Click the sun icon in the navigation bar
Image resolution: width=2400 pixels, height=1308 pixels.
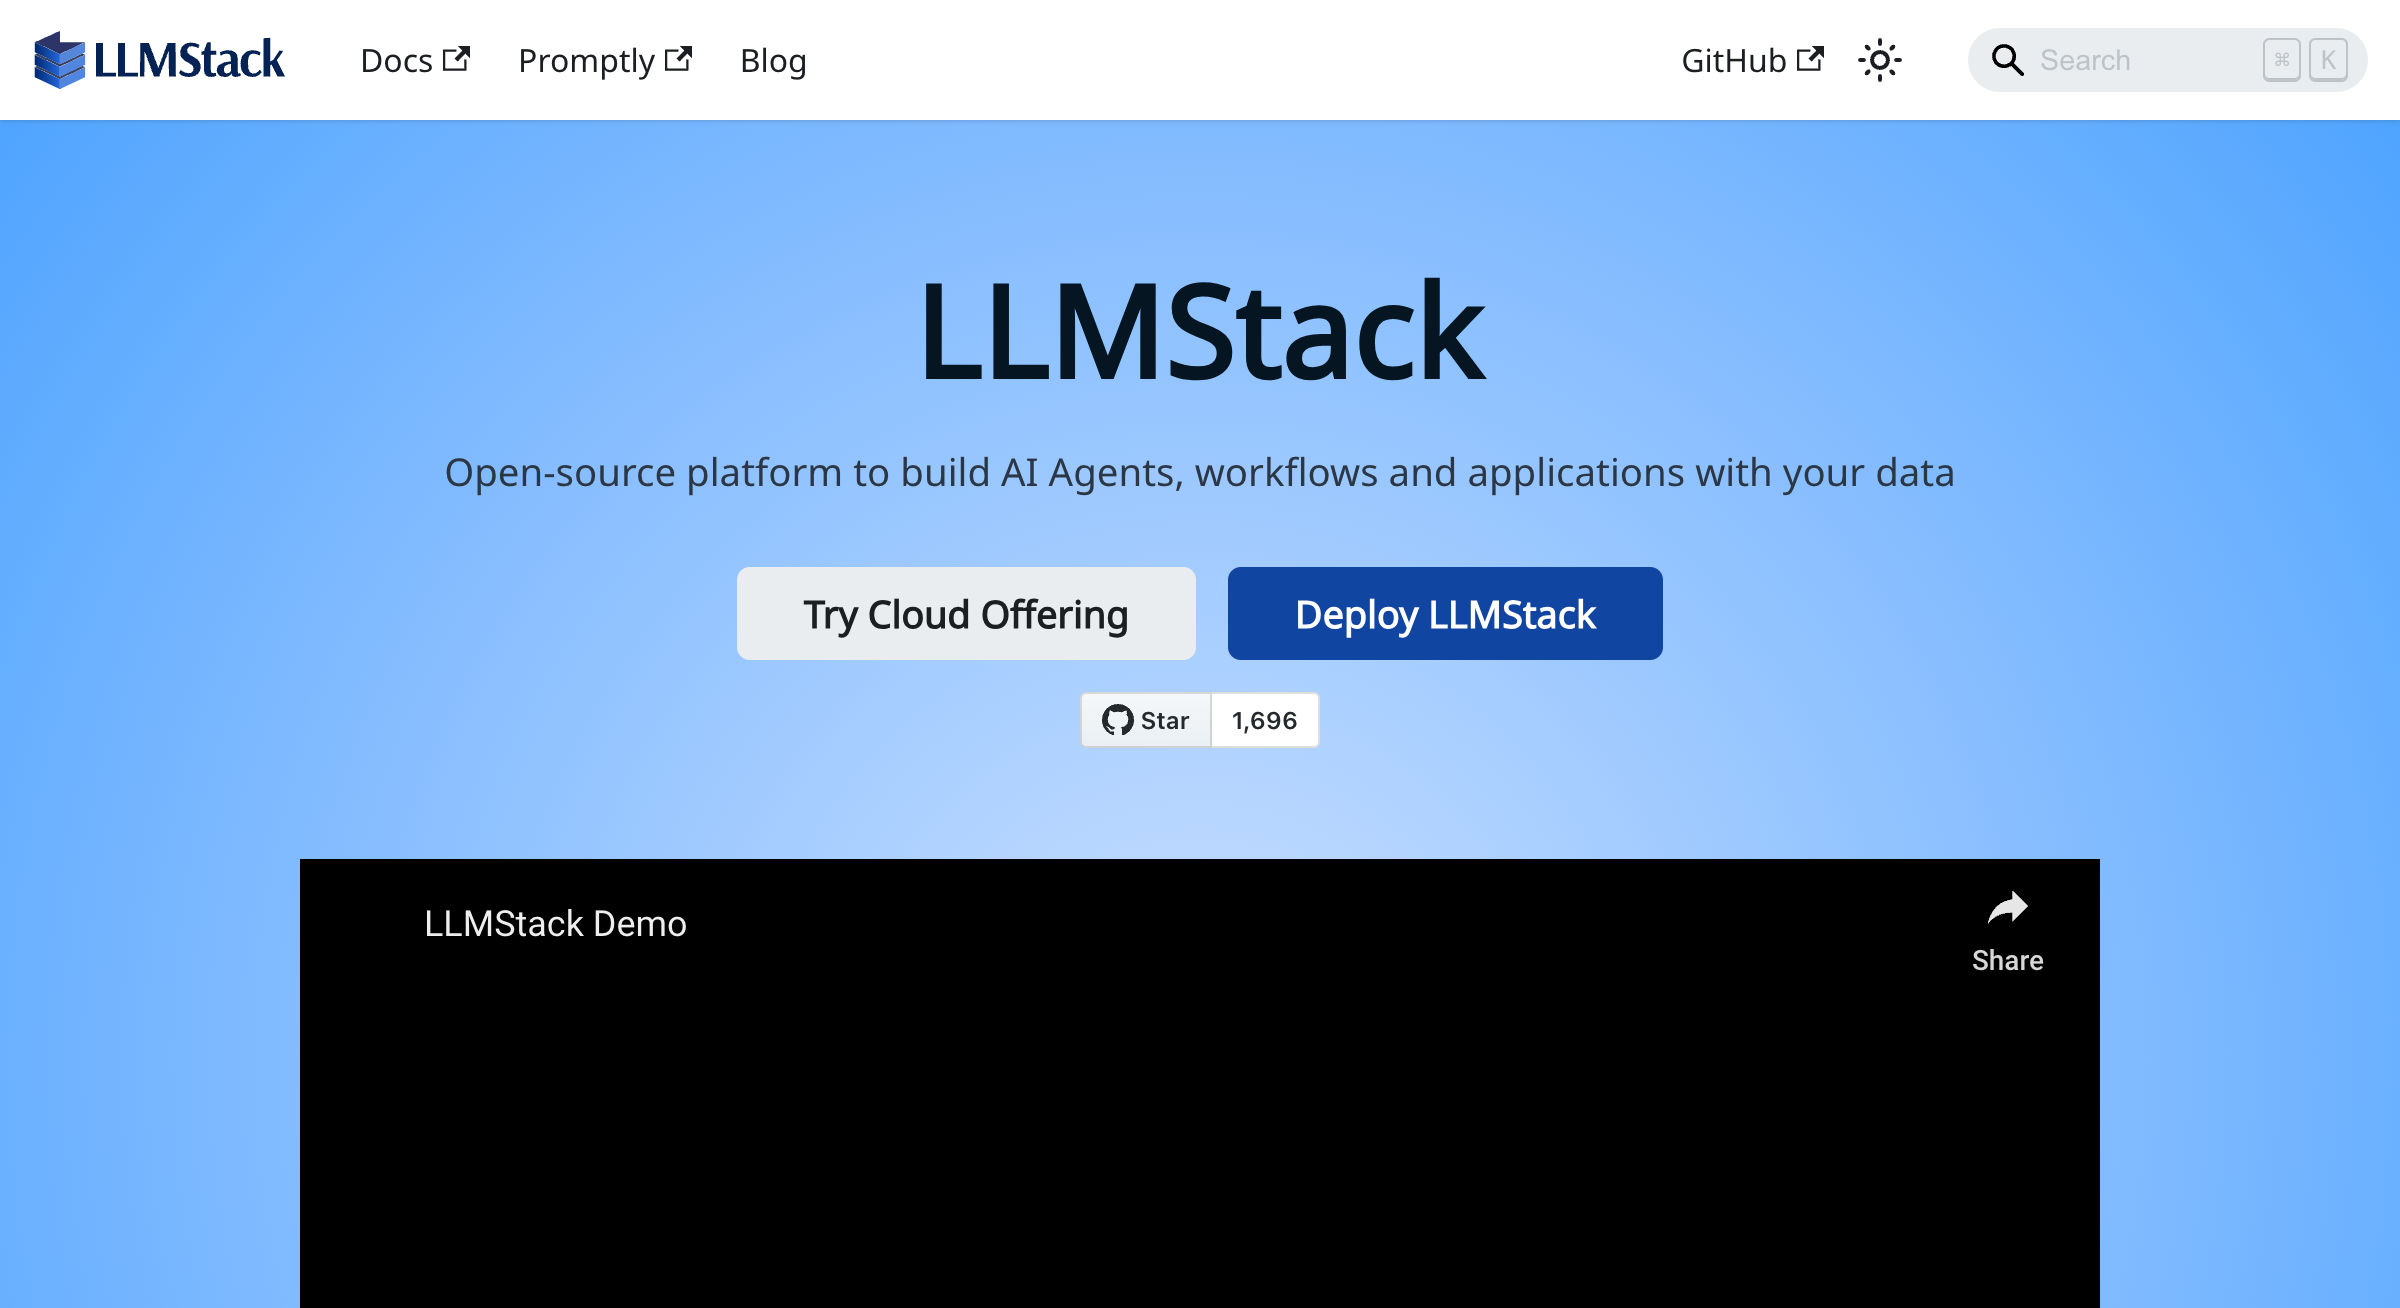tap(1880, 60)
